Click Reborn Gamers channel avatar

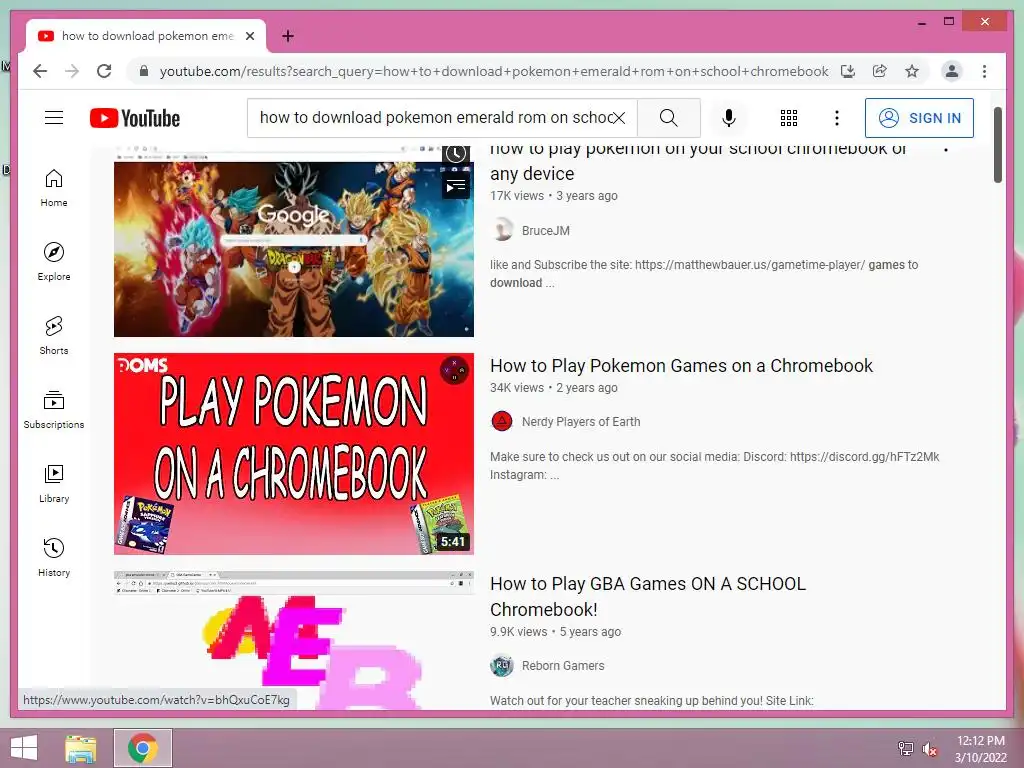pyautogui.click(x=502, y=665)
